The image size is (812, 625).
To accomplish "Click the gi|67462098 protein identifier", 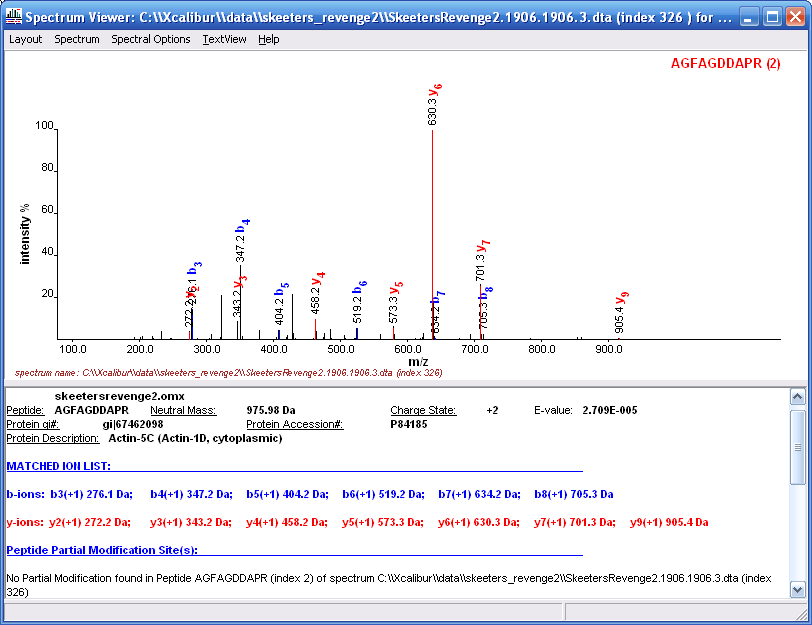I will click(x=133, y=424).
